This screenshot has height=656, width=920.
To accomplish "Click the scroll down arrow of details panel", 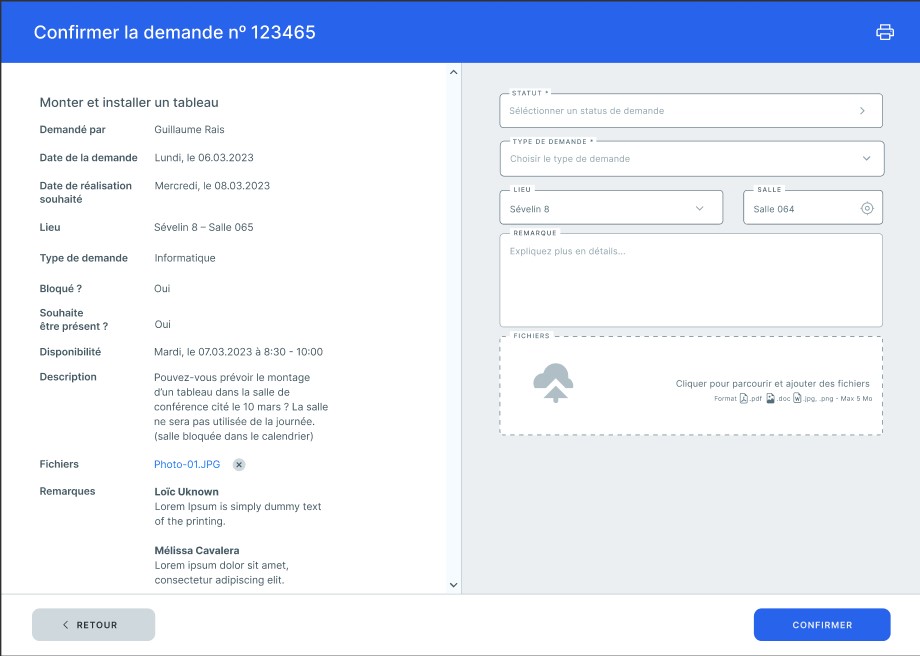I will tap(453, 585).
